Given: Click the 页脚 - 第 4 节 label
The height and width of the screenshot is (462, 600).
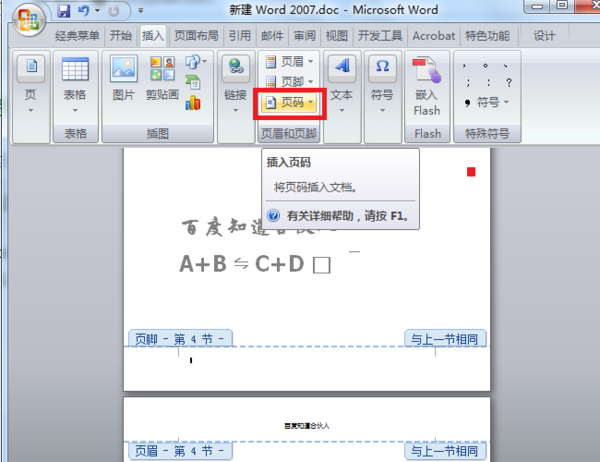Looking at the screenshot, I should (x=180, y=339).
